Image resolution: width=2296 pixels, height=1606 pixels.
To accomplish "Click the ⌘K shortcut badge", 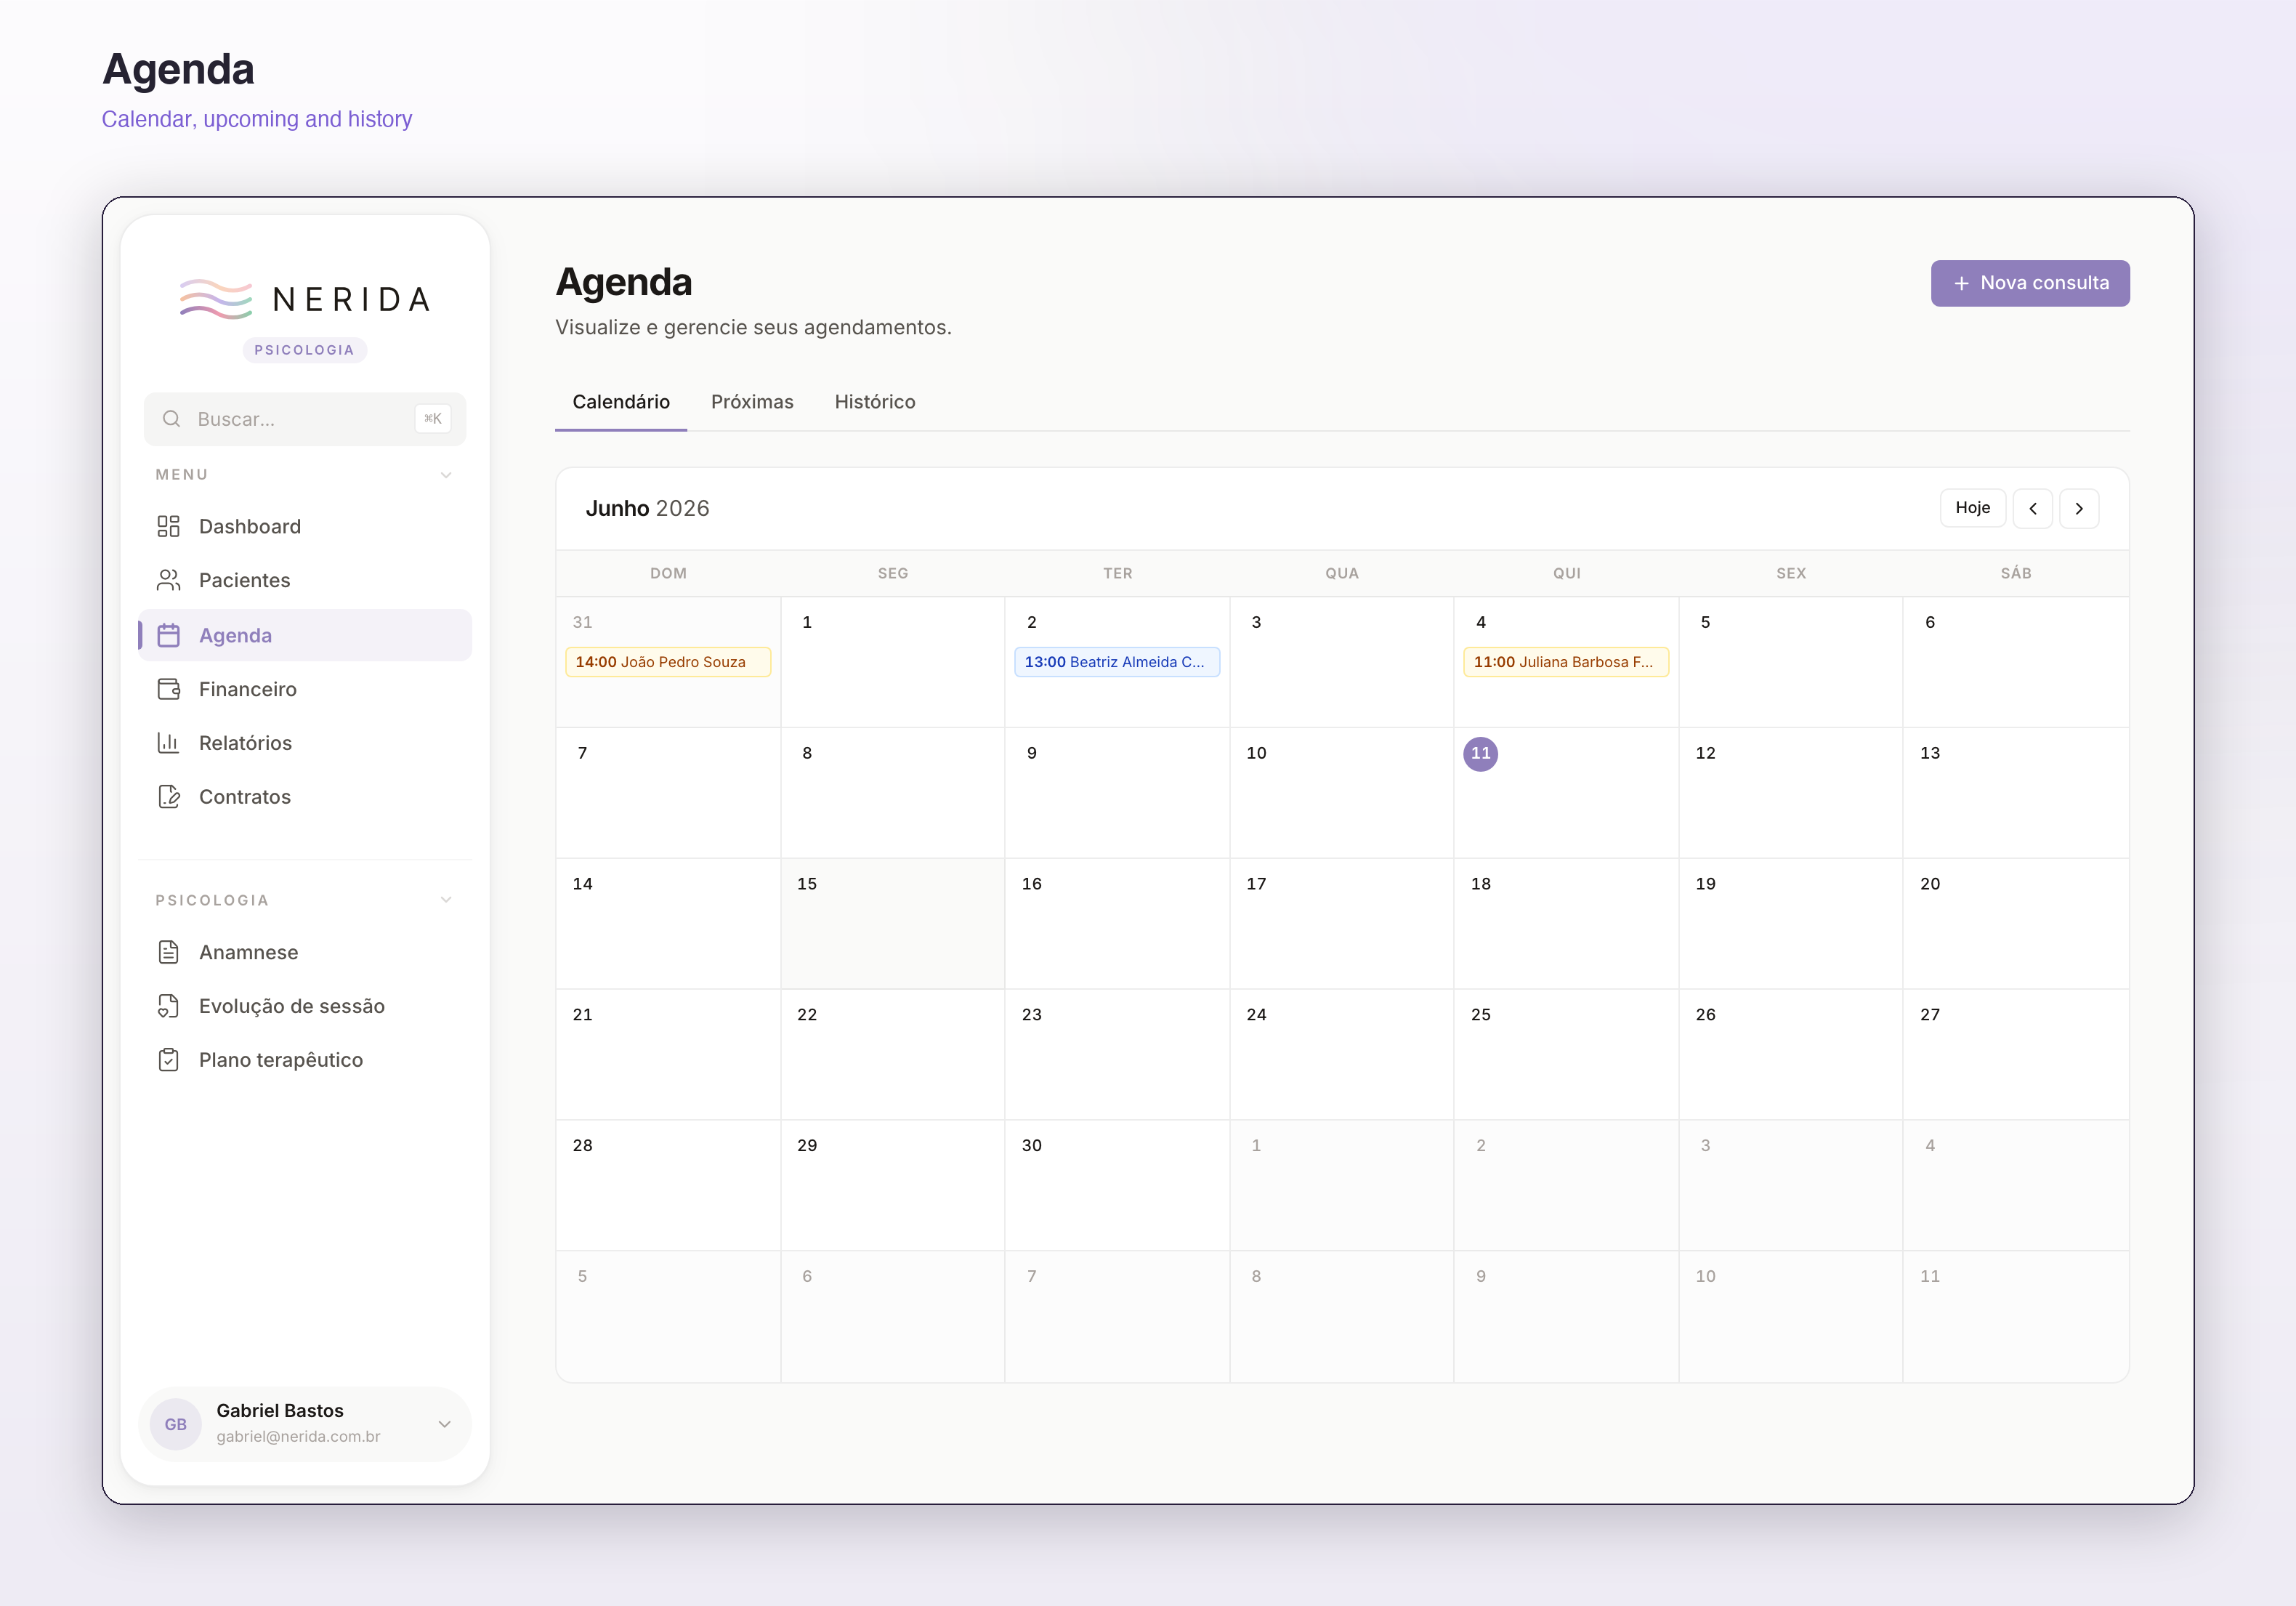I will (x=433, y=419).
